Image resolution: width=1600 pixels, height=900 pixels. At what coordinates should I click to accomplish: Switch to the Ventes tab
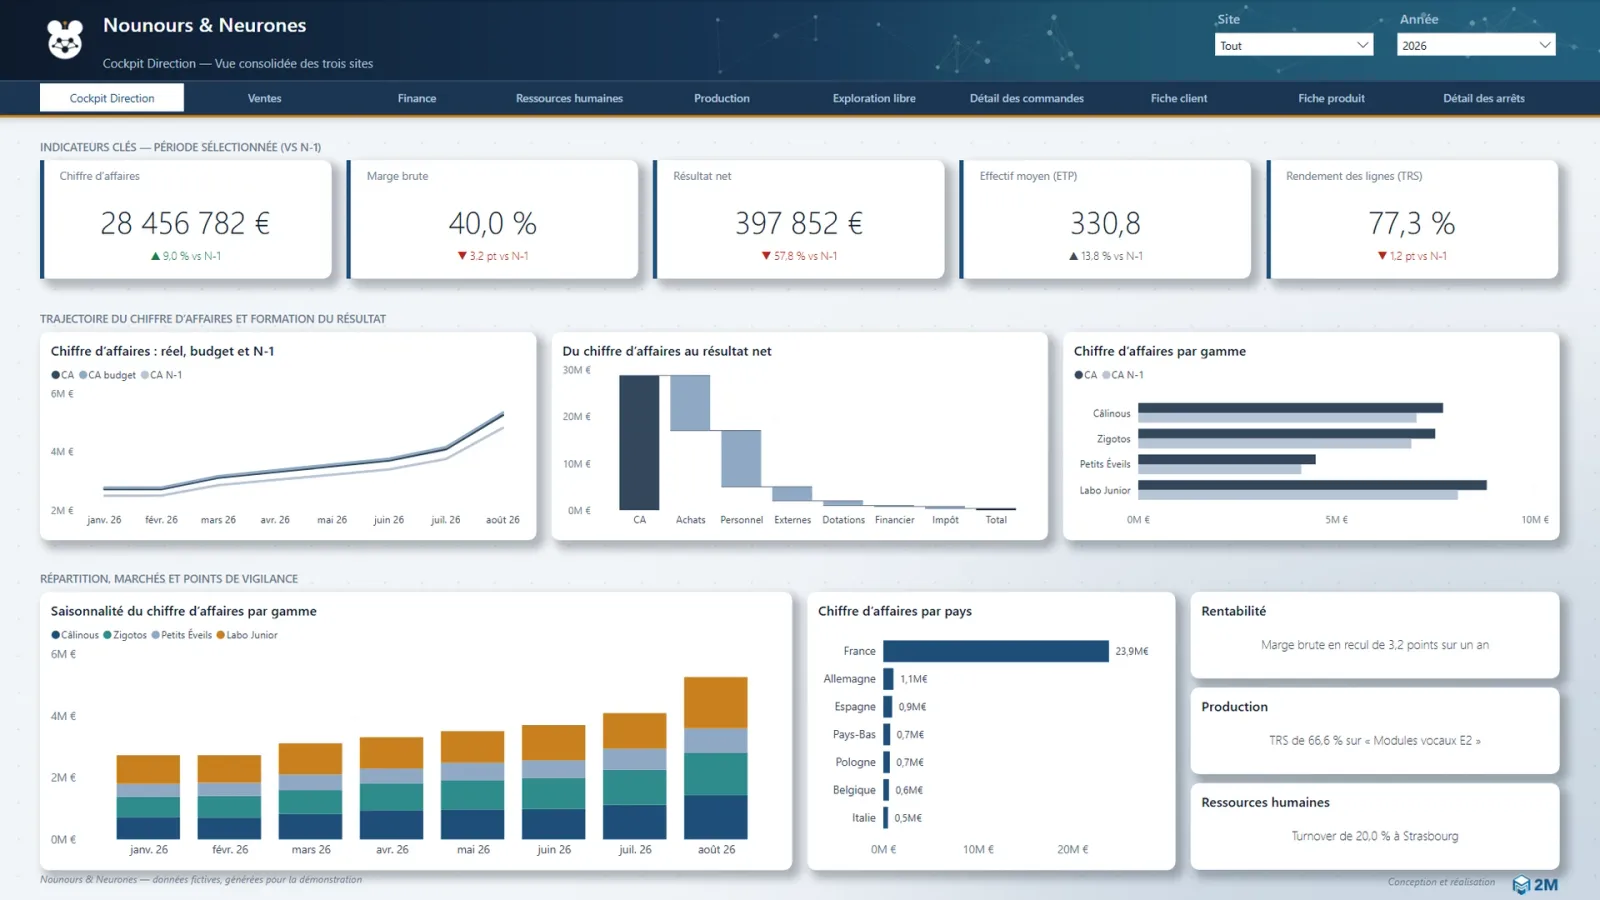pos(264,98)
